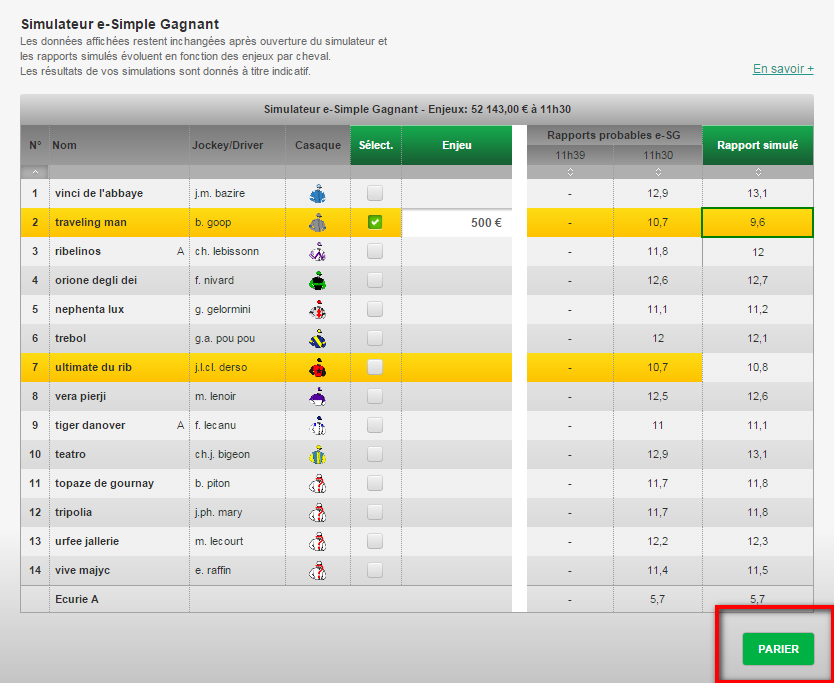Select the ribelinos checkbox
Screen dimensions: 834x683
coord(375,251)
